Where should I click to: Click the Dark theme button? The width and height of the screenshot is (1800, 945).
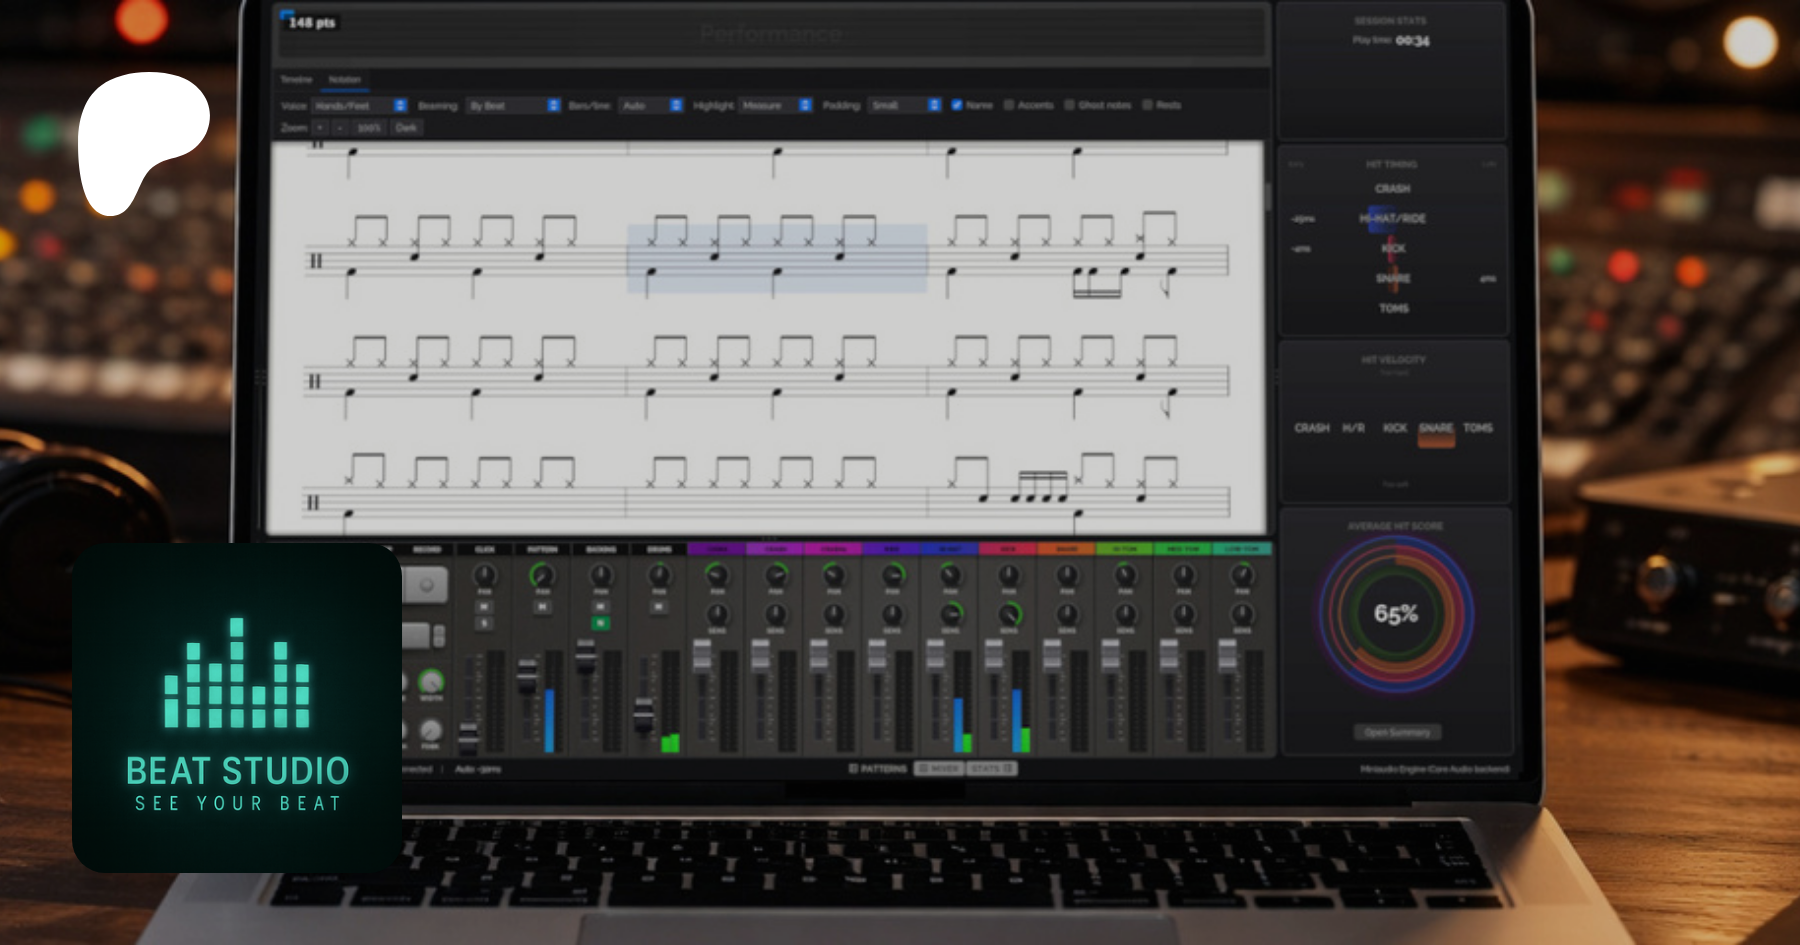click(x=406, y=128)
